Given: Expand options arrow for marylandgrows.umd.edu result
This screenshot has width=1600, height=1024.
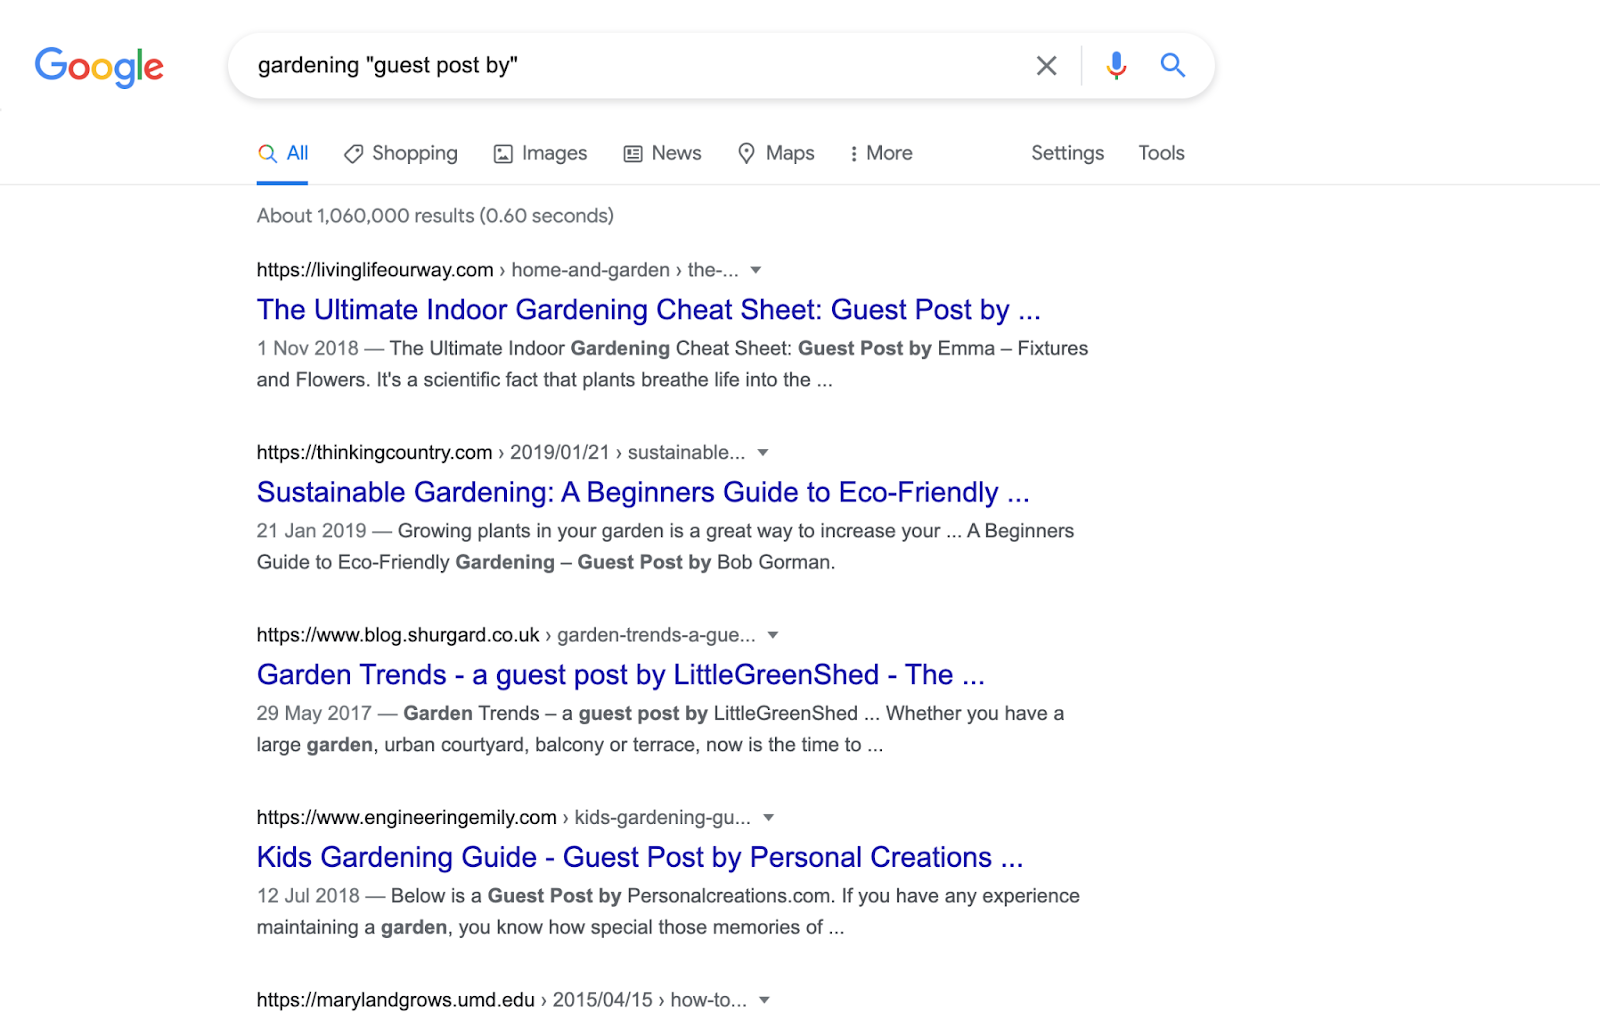Looking at the screenshot, I should tap(765, 1000).
